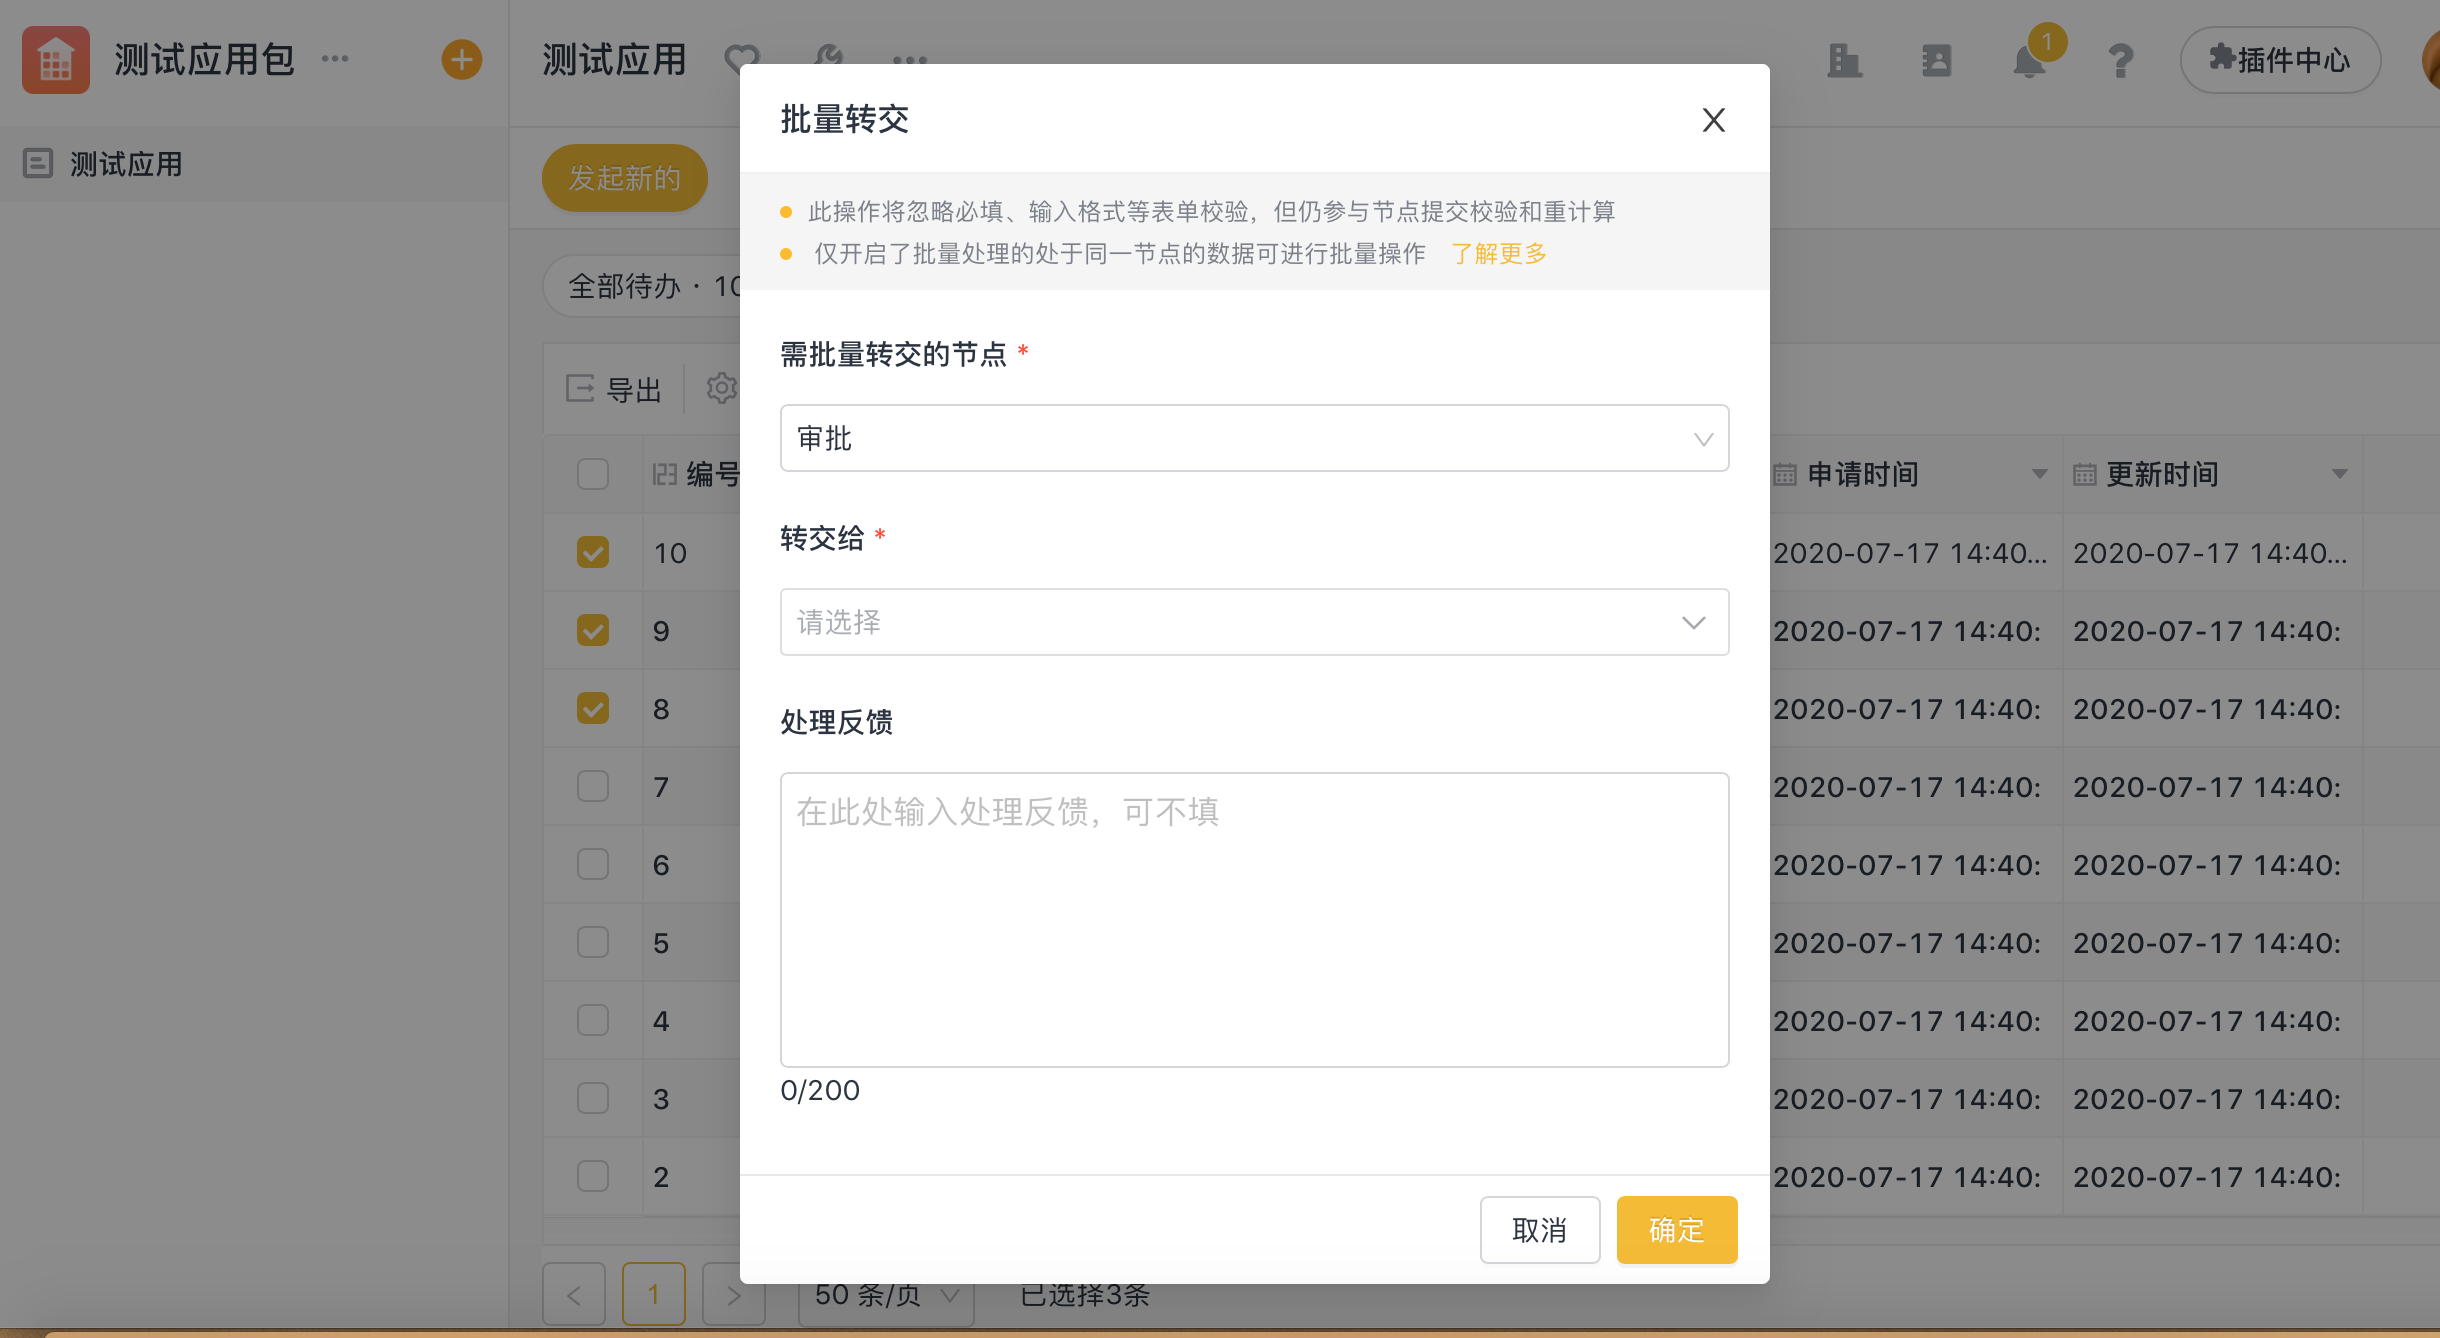Image resolution: width=2440 pixels, height=1338 pixels.
Task: Click the 测试应用 title in the header
Action: [x=614, y=60]
